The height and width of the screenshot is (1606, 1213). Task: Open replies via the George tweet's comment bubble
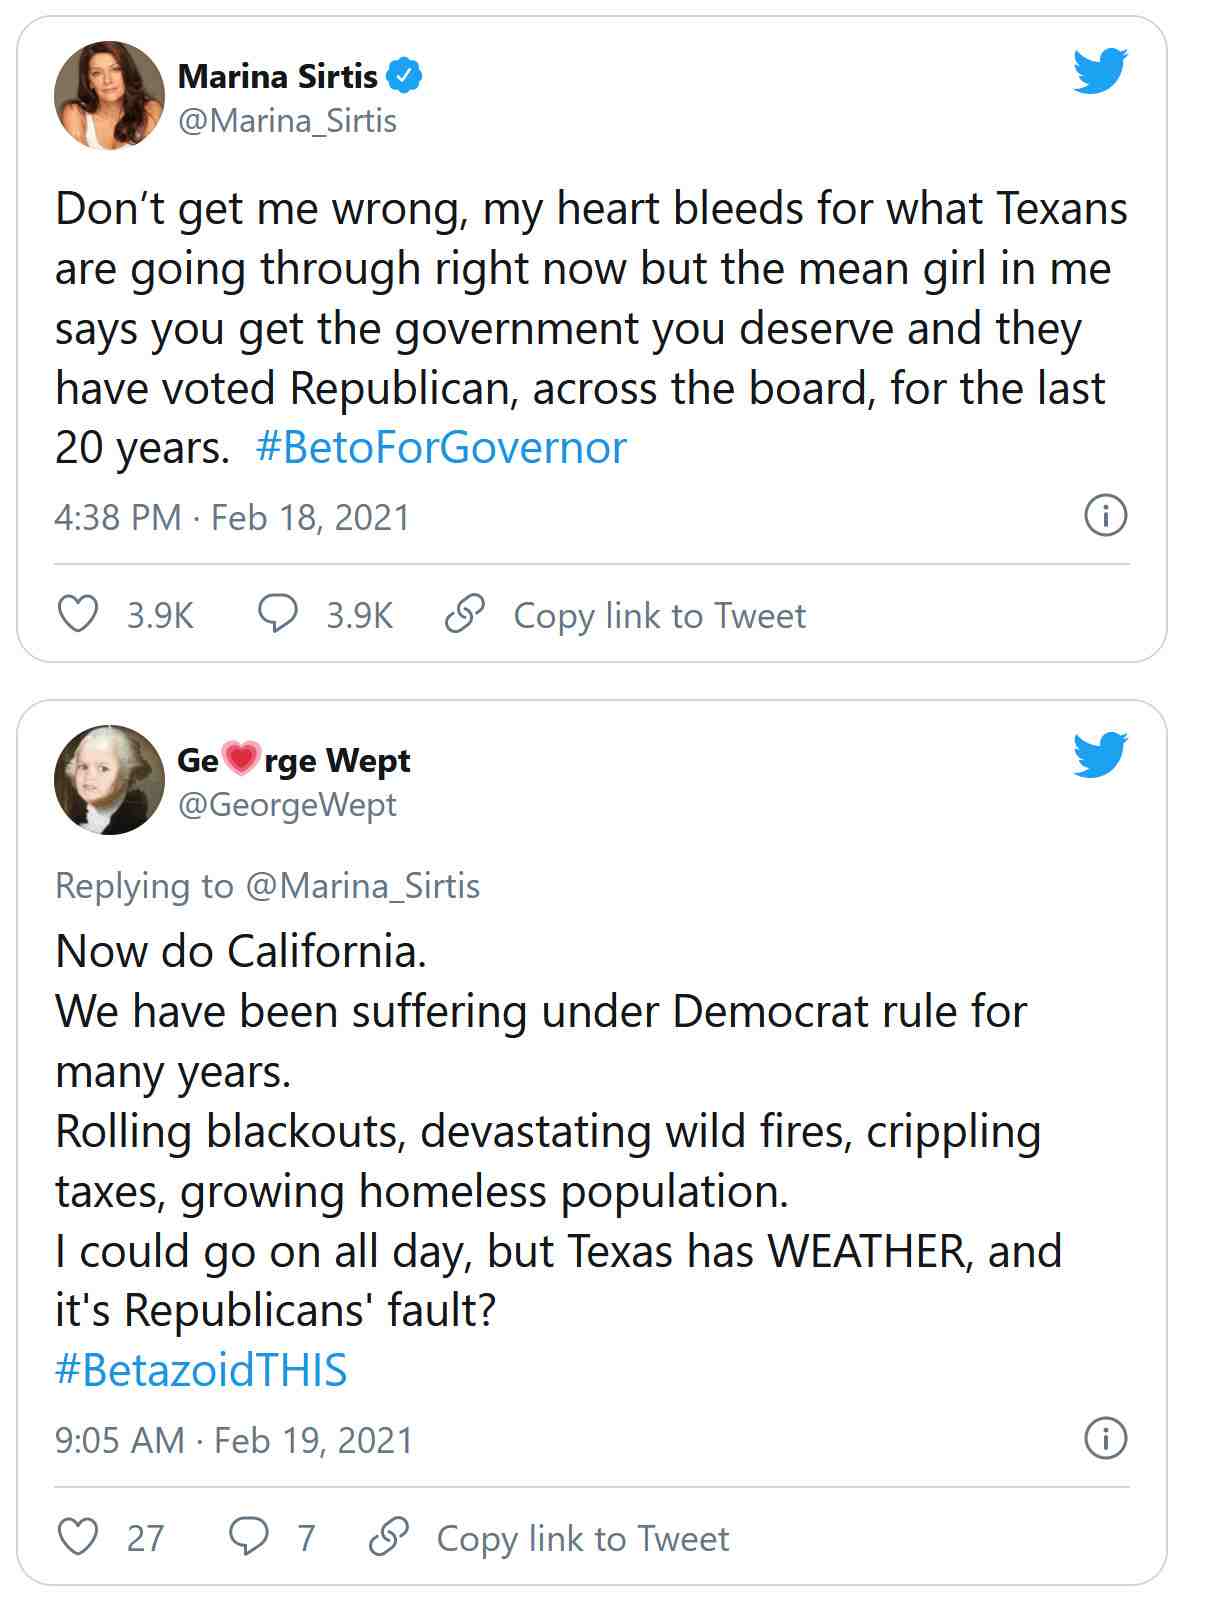click(x=248, y=1537)
